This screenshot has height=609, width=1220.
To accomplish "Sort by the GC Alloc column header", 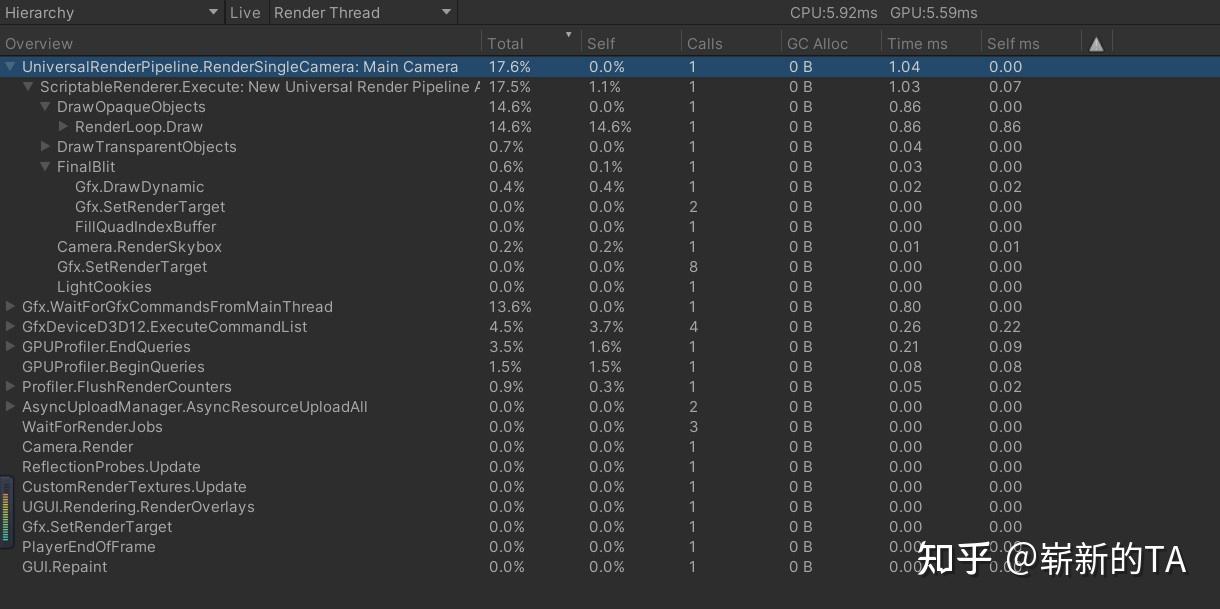I will 831,44.
